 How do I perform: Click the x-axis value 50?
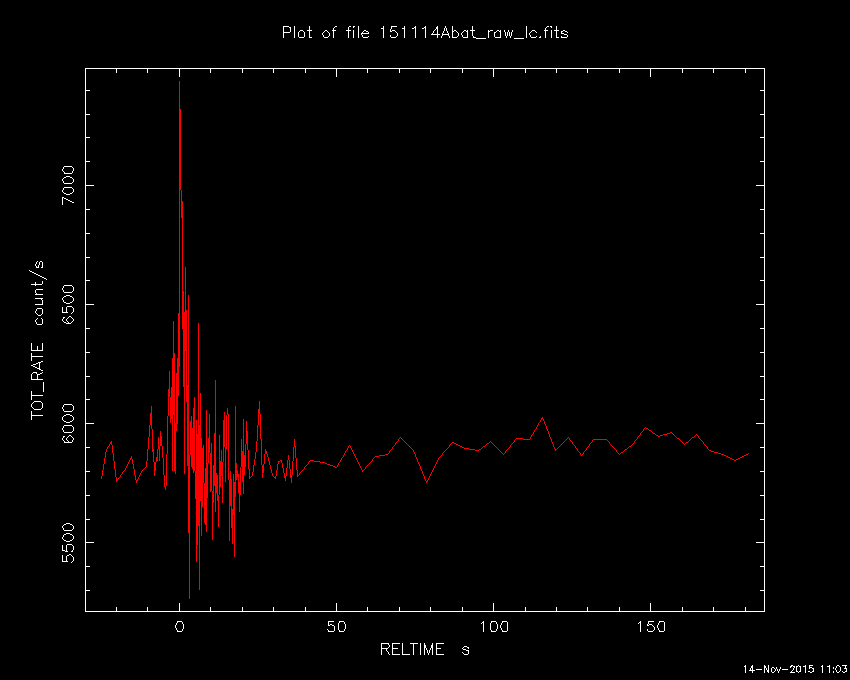point(336,627)
